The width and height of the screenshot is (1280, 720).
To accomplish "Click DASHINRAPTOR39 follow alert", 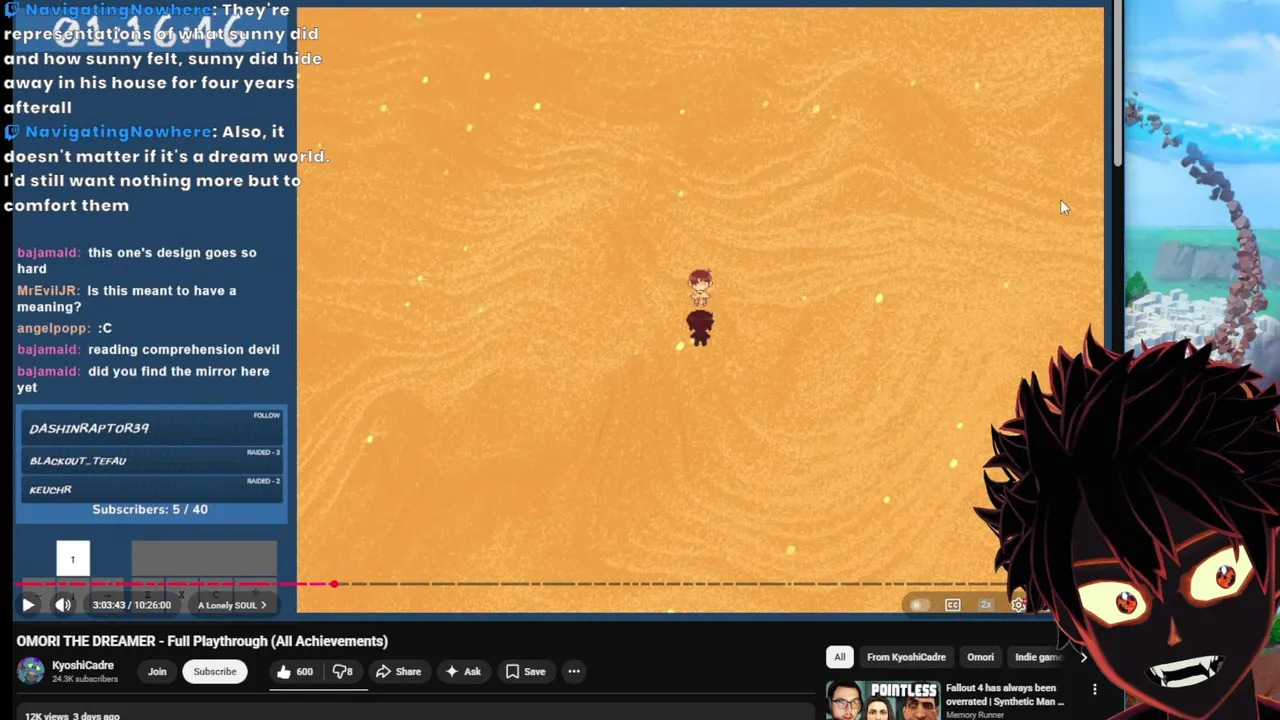I will (150, 428).
